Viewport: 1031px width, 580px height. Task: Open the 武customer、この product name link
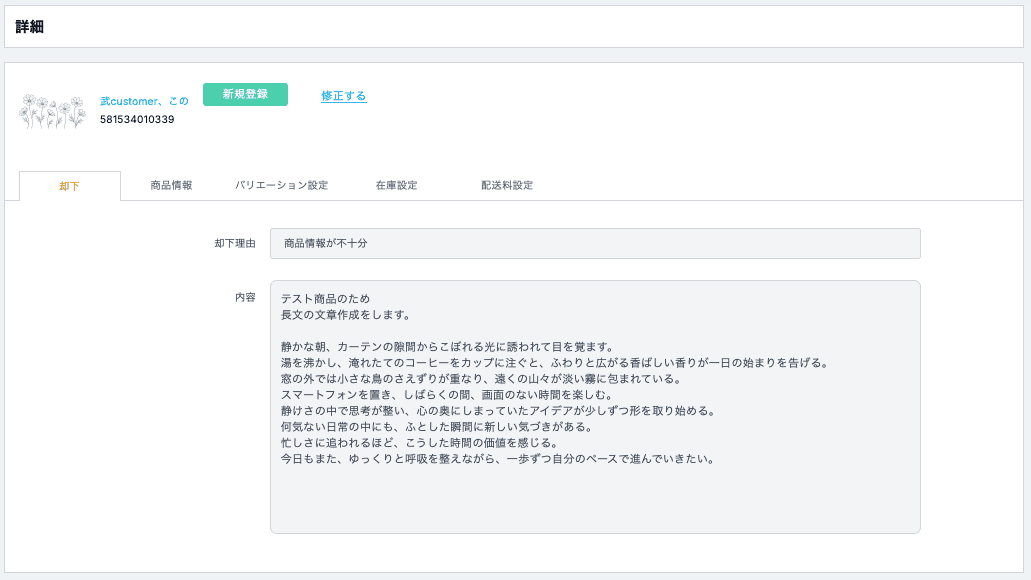(144, 101)
